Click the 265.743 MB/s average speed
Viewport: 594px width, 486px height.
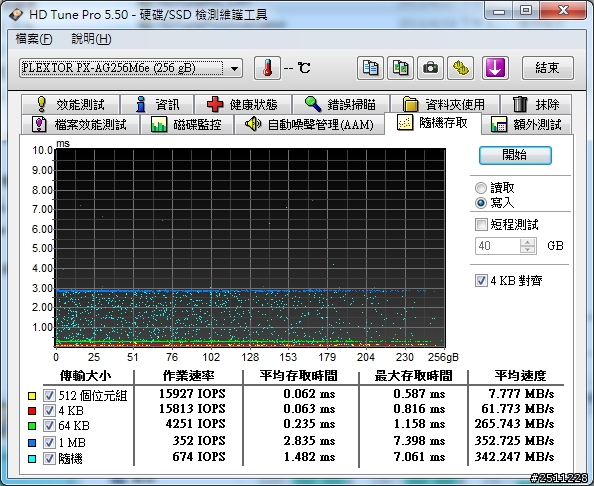coord(514,423)
